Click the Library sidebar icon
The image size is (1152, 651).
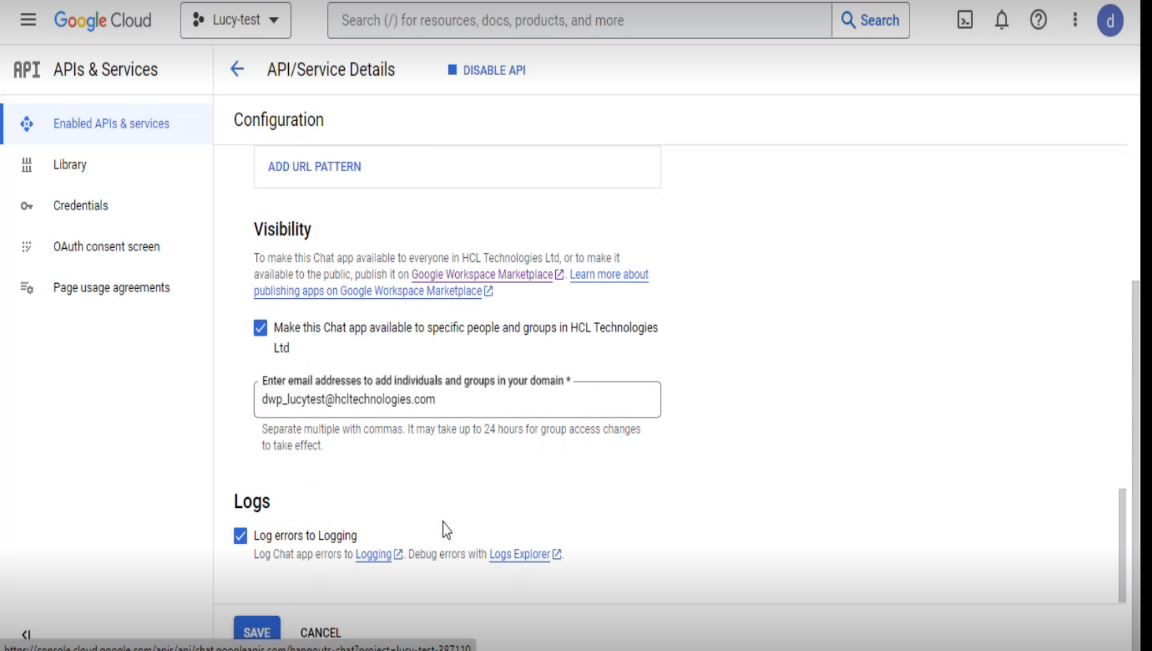click(26, 165)
